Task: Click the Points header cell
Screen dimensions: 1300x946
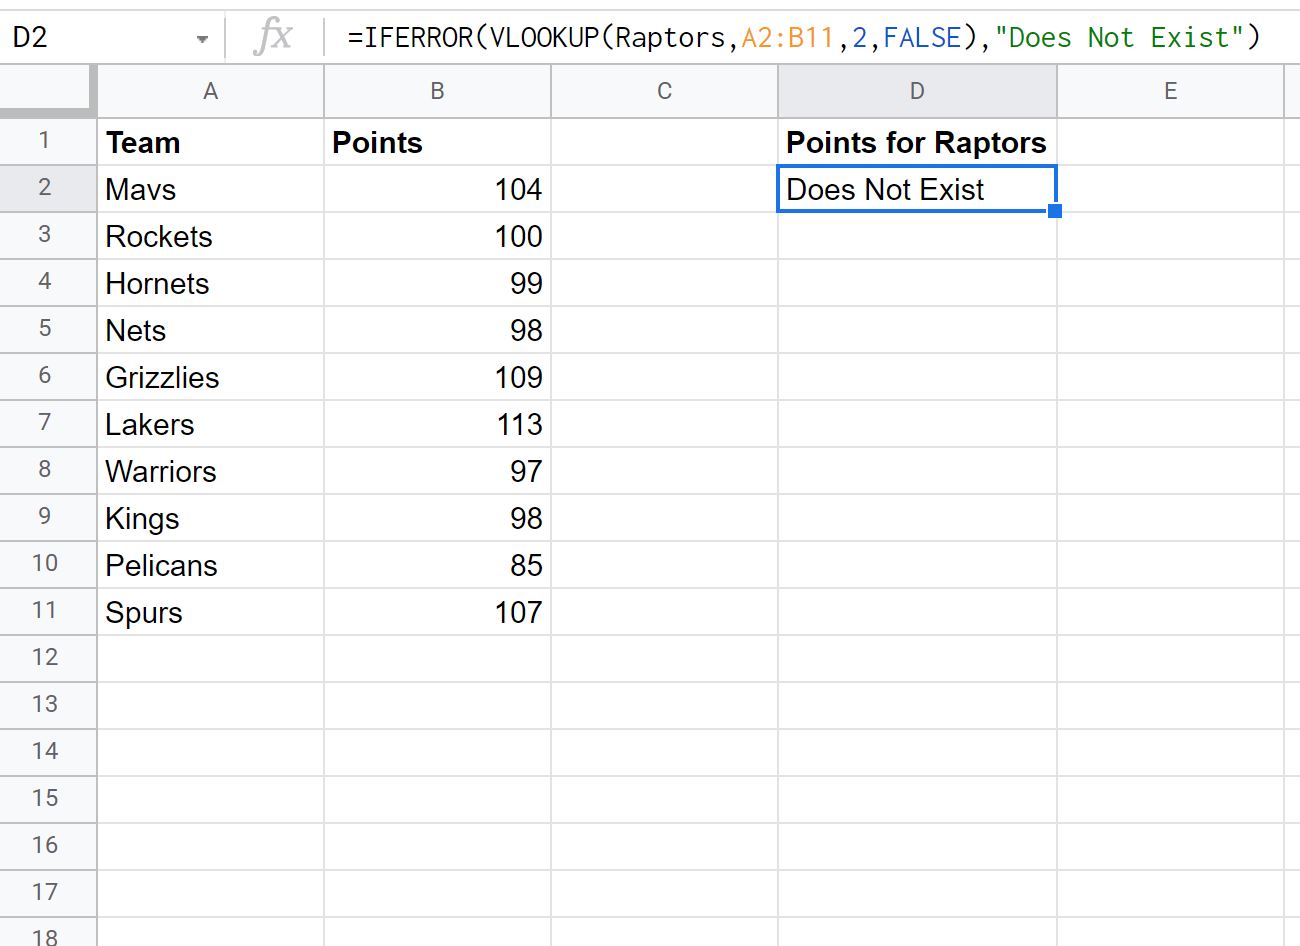Action: [437, 142]
